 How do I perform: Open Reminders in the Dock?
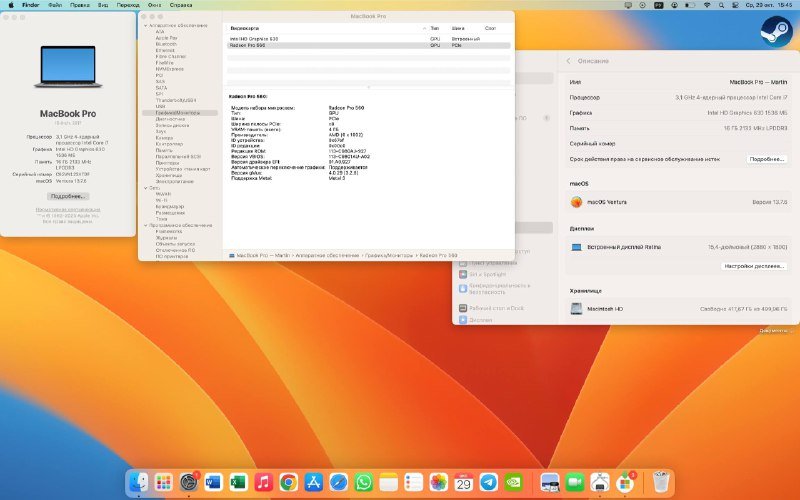point(413,482)
